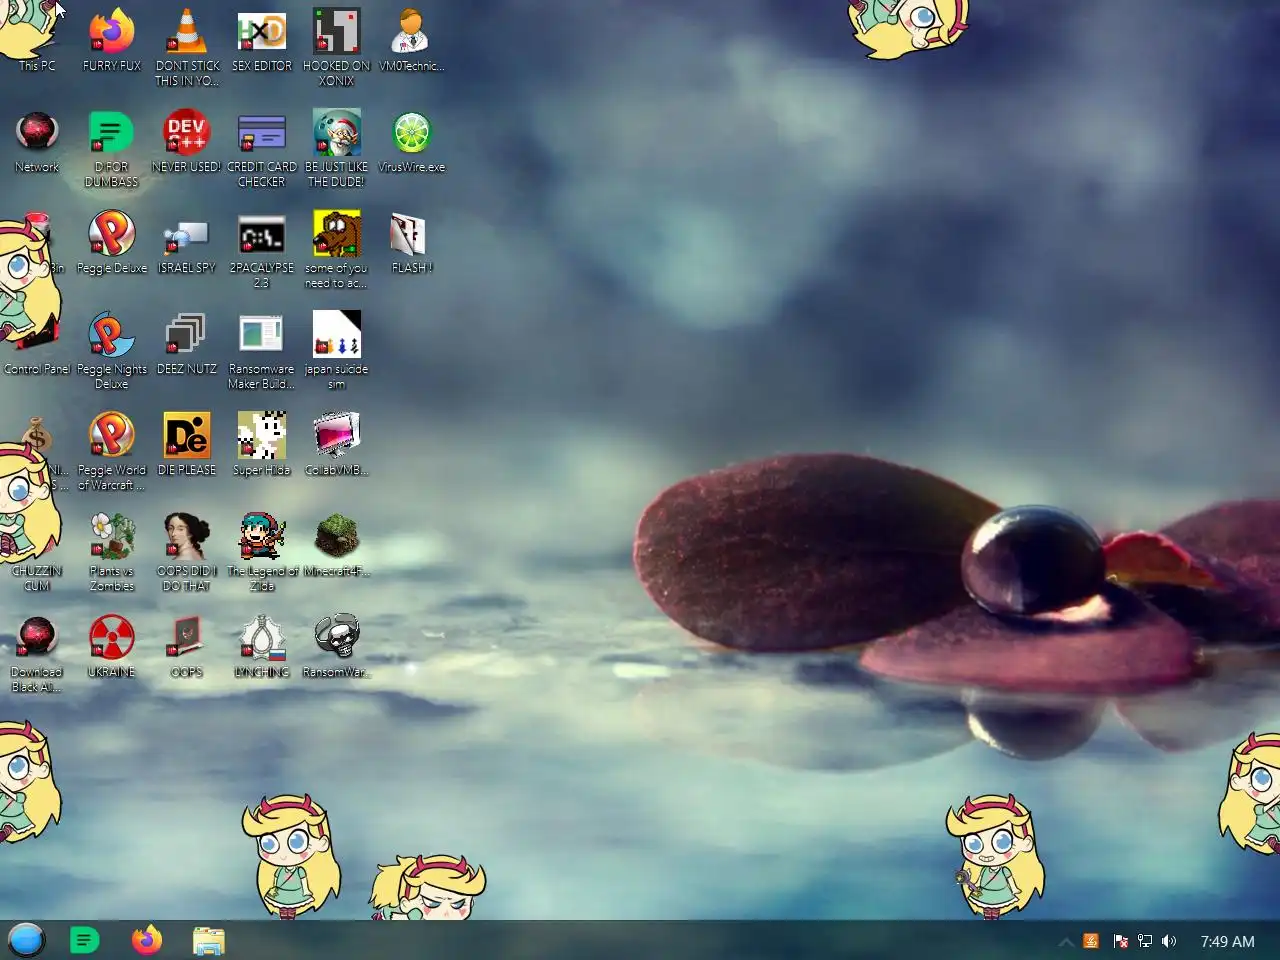Open the CollabVMB monitor icon
The image size is (1280, 960).
click(337, 436)
